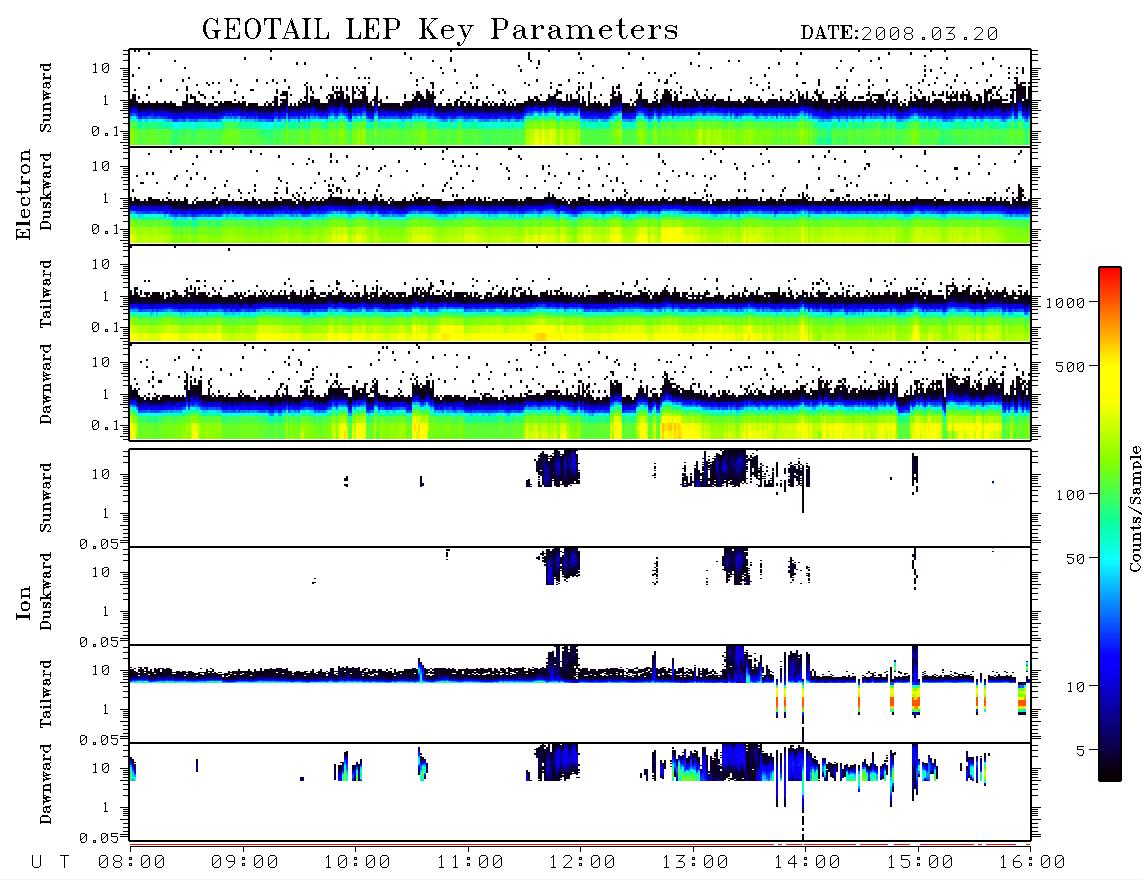Screen dimensions: 1142x880
Task: Click the 15:00 time axis label
Action: point(920,863)
